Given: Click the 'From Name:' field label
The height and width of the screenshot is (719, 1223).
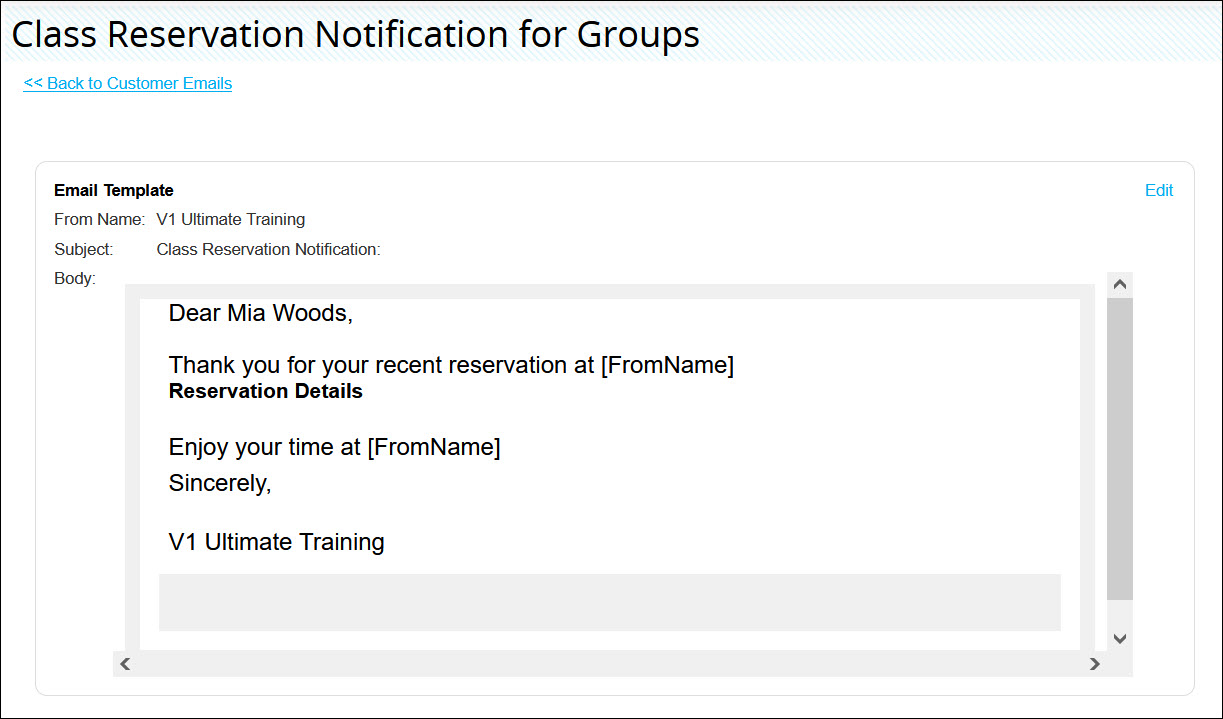Looking at the screenshot, I should point(100,219).
